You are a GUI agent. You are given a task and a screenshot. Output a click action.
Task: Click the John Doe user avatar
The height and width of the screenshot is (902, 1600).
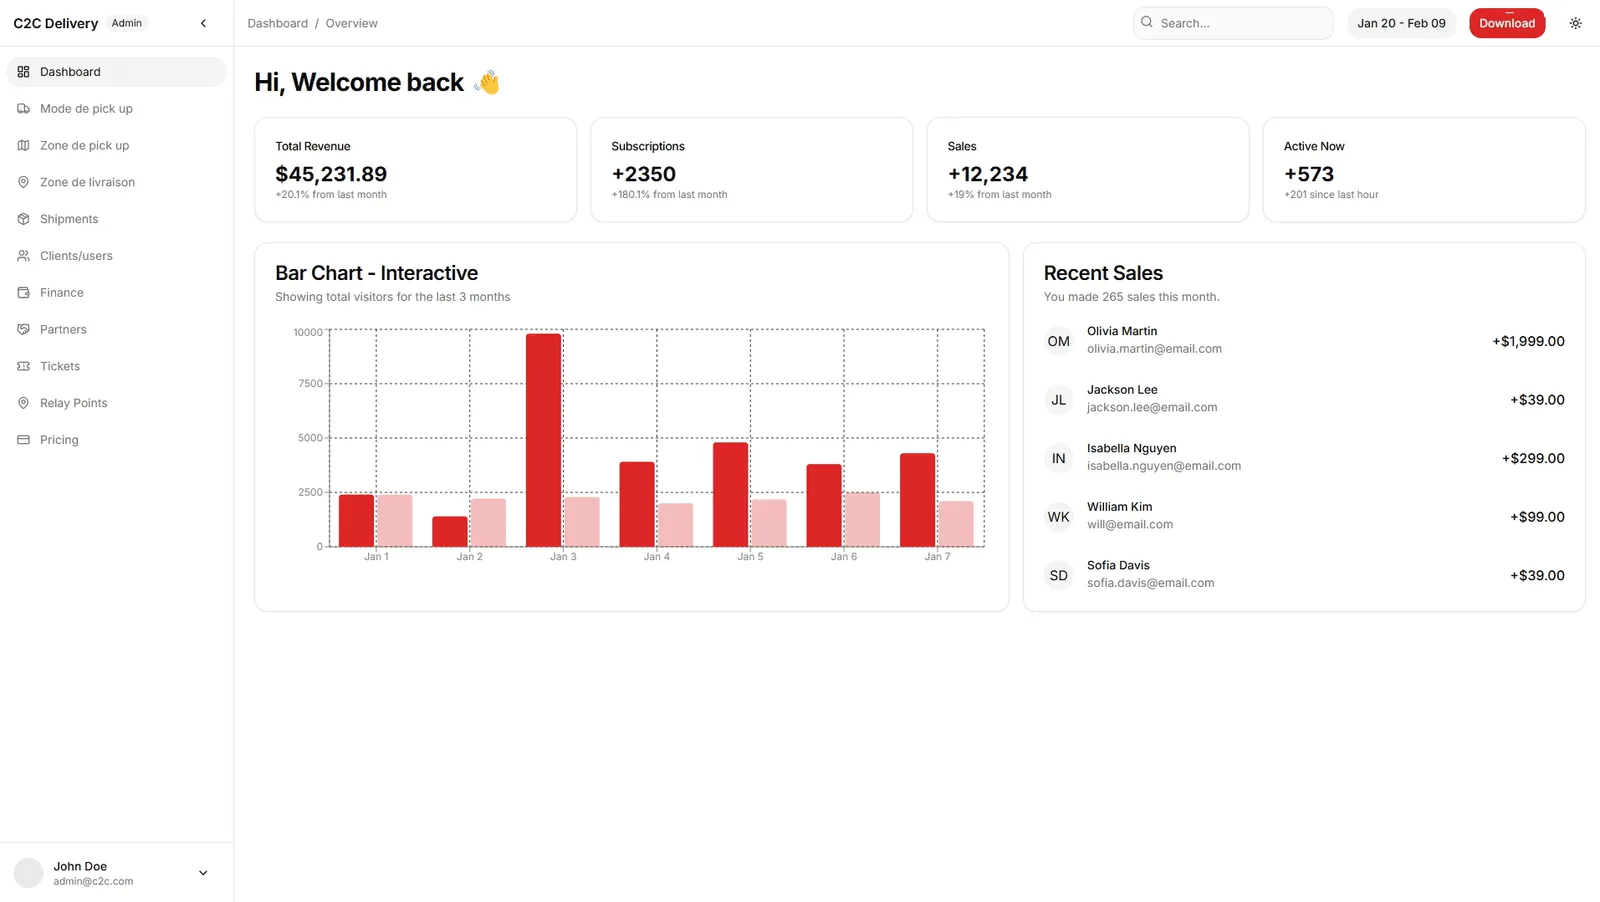point(28,873)
